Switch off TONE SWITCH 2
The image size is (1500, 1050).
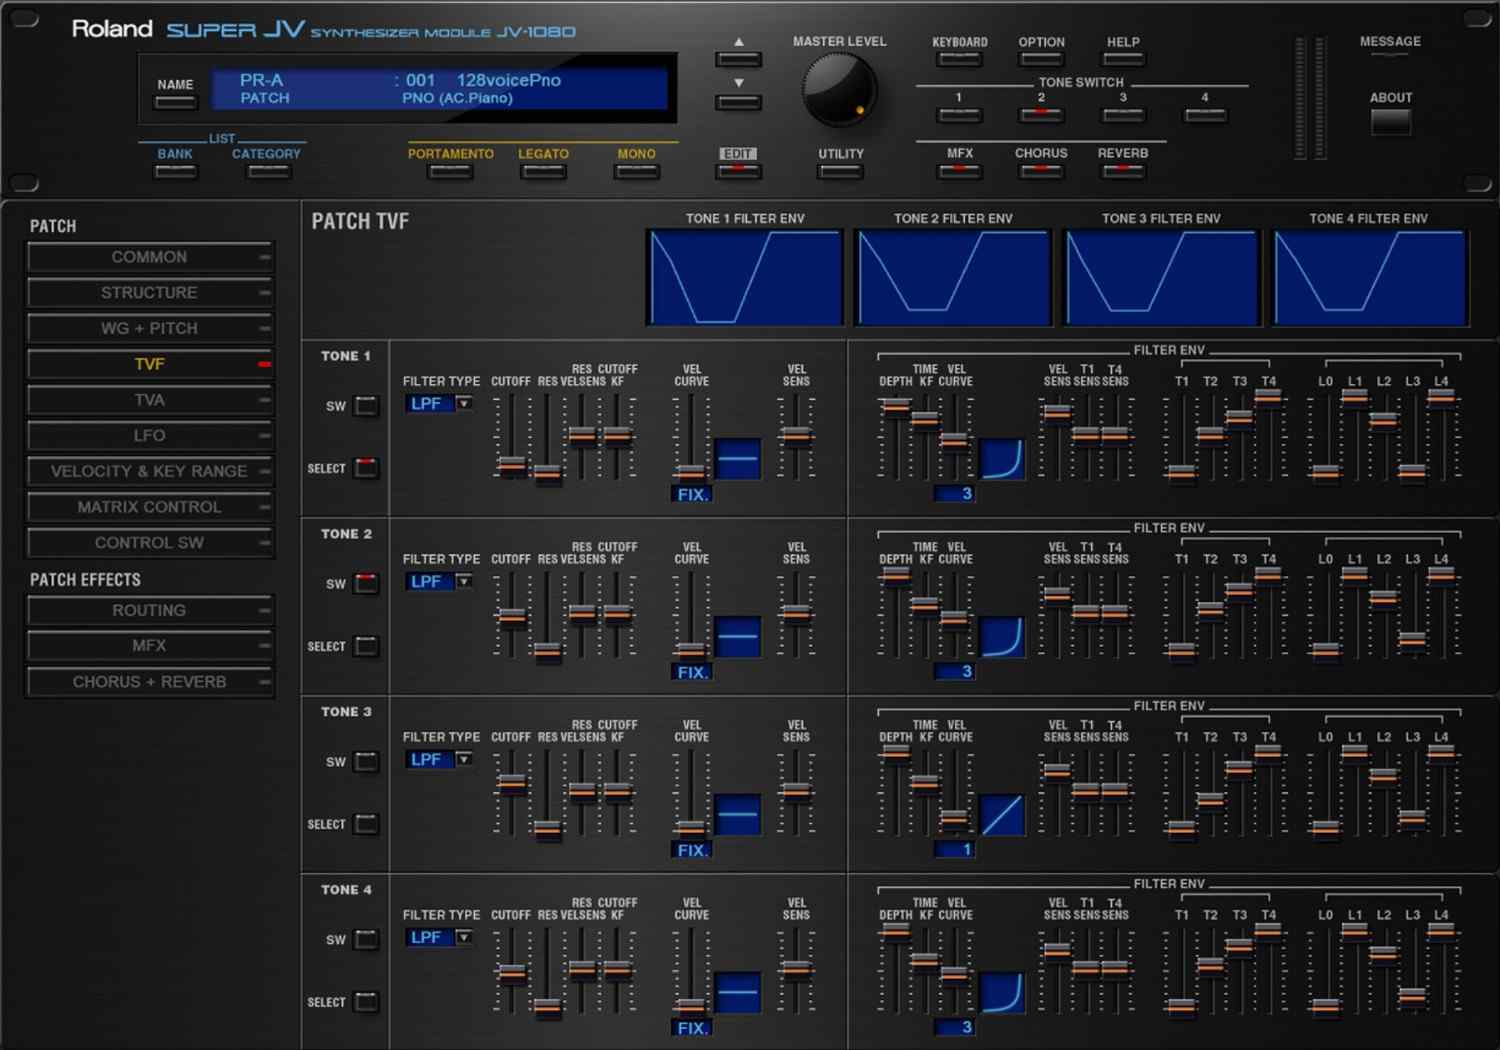(x=1040, y=115)
